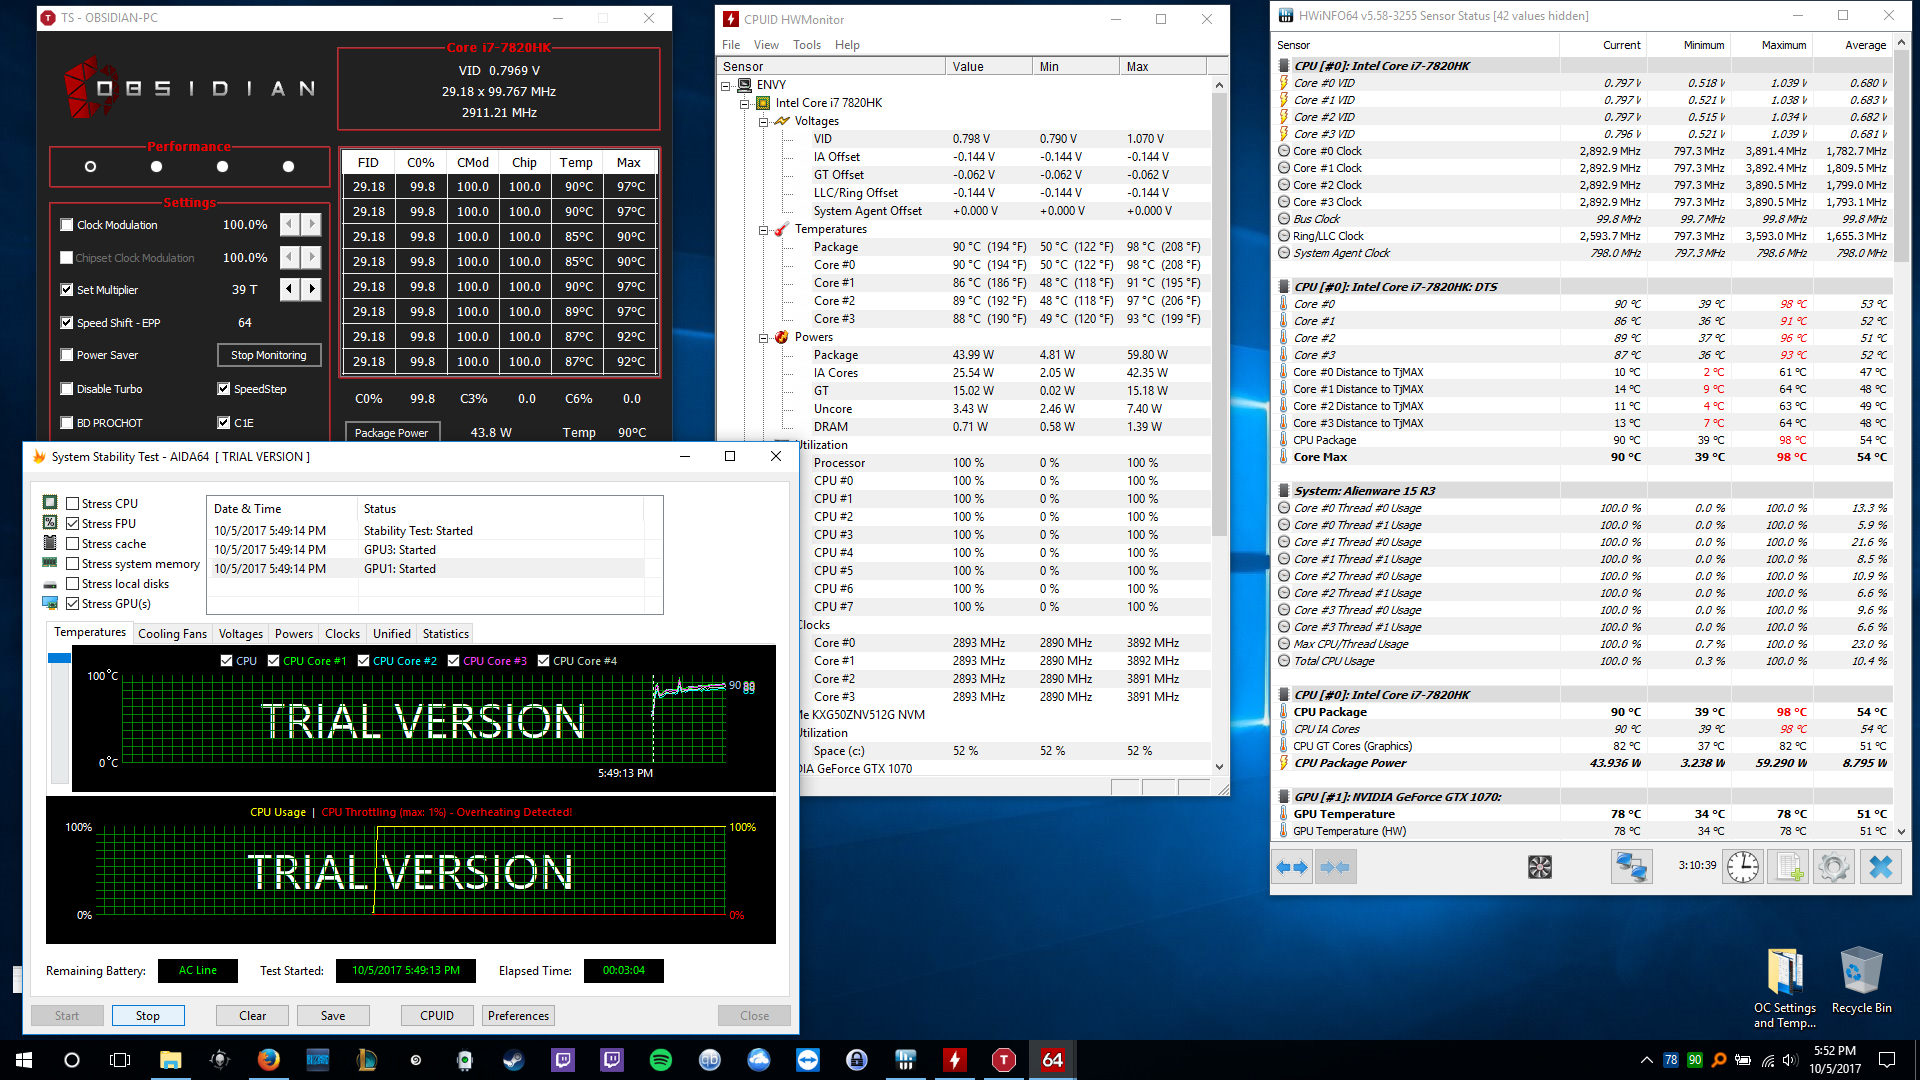Open HWiNFO sensor settings gear
This screenshot has height=1080, width=1920.
pyautogui.click(x=1833, y=867)
